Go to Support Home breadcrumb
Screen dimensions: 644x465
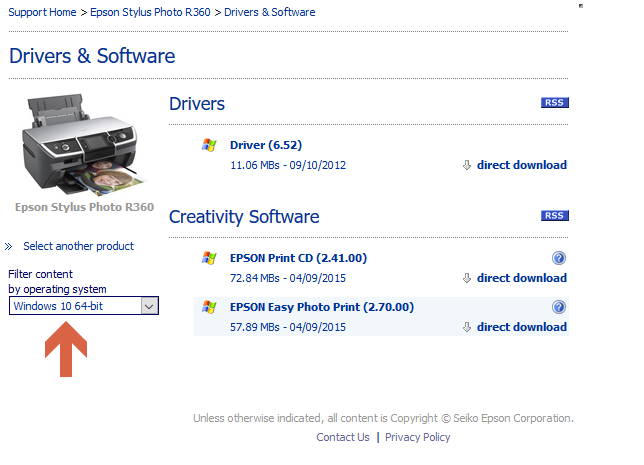42,12
